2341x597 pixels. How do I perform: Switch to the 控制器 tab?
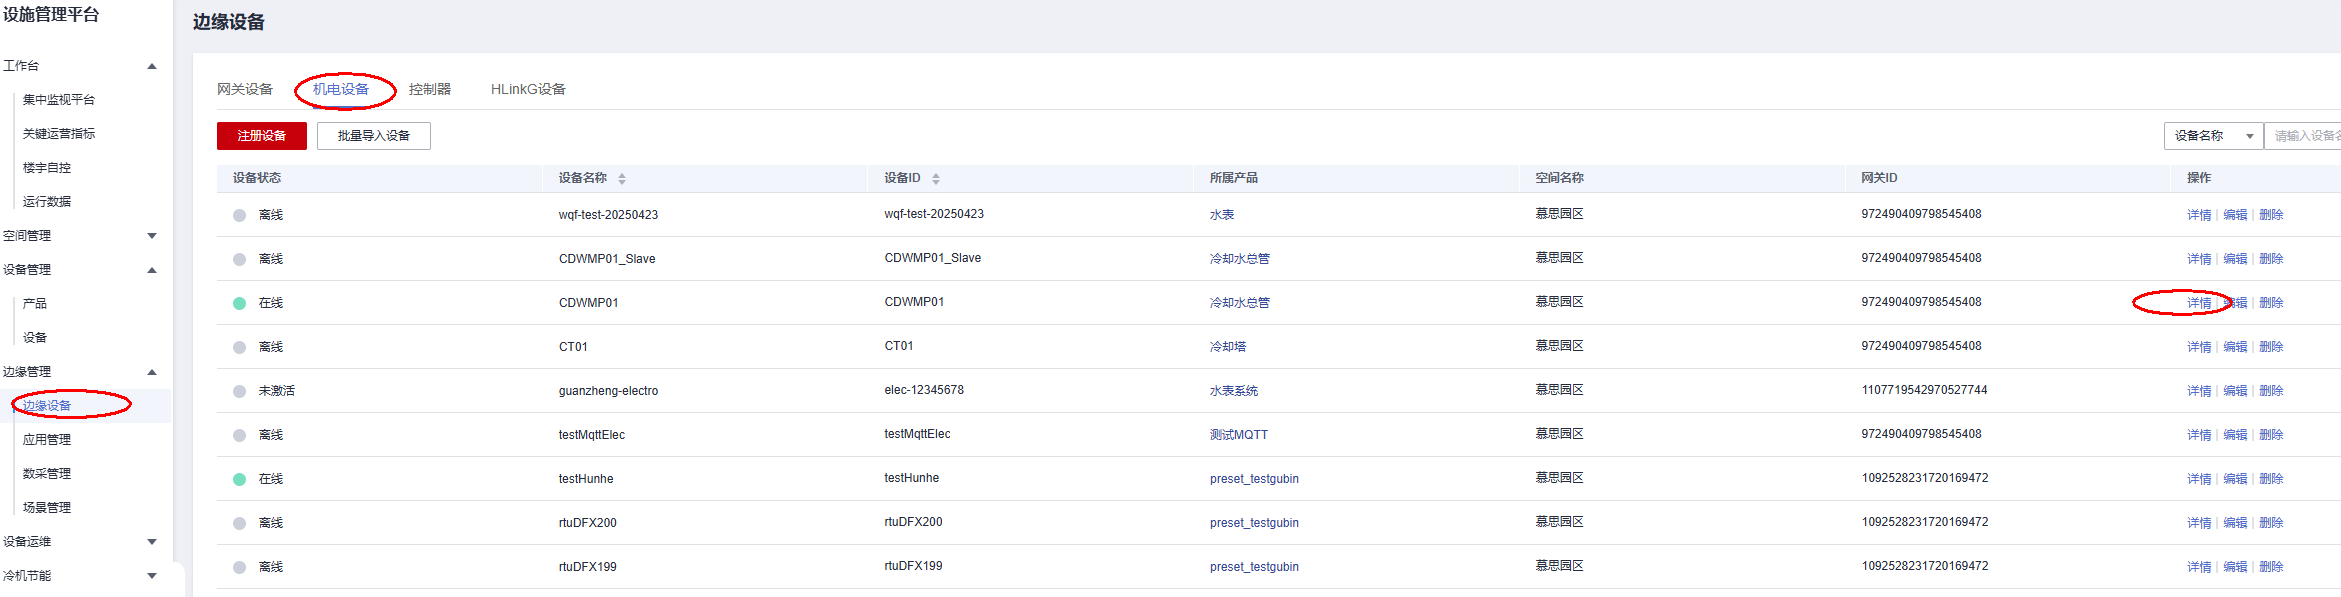pyautogui.click(x=430, y=89)
